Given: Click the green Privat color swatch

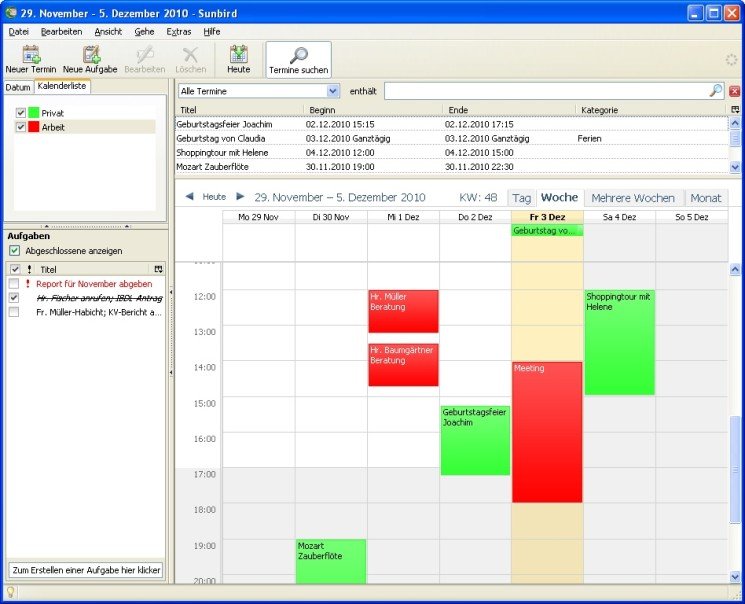Looking at the screenshot, I should pos(33,113).
